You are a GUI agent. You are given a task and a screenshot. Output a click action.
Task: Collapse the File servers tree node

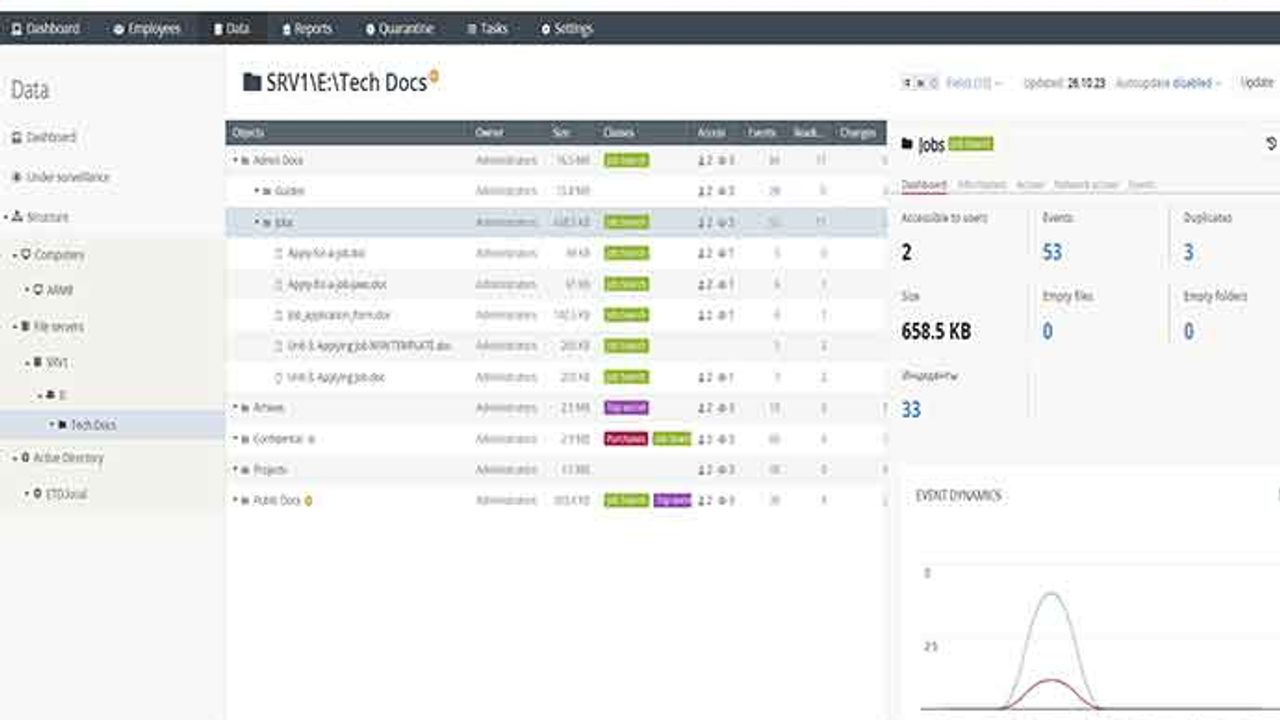coord(15,327)
